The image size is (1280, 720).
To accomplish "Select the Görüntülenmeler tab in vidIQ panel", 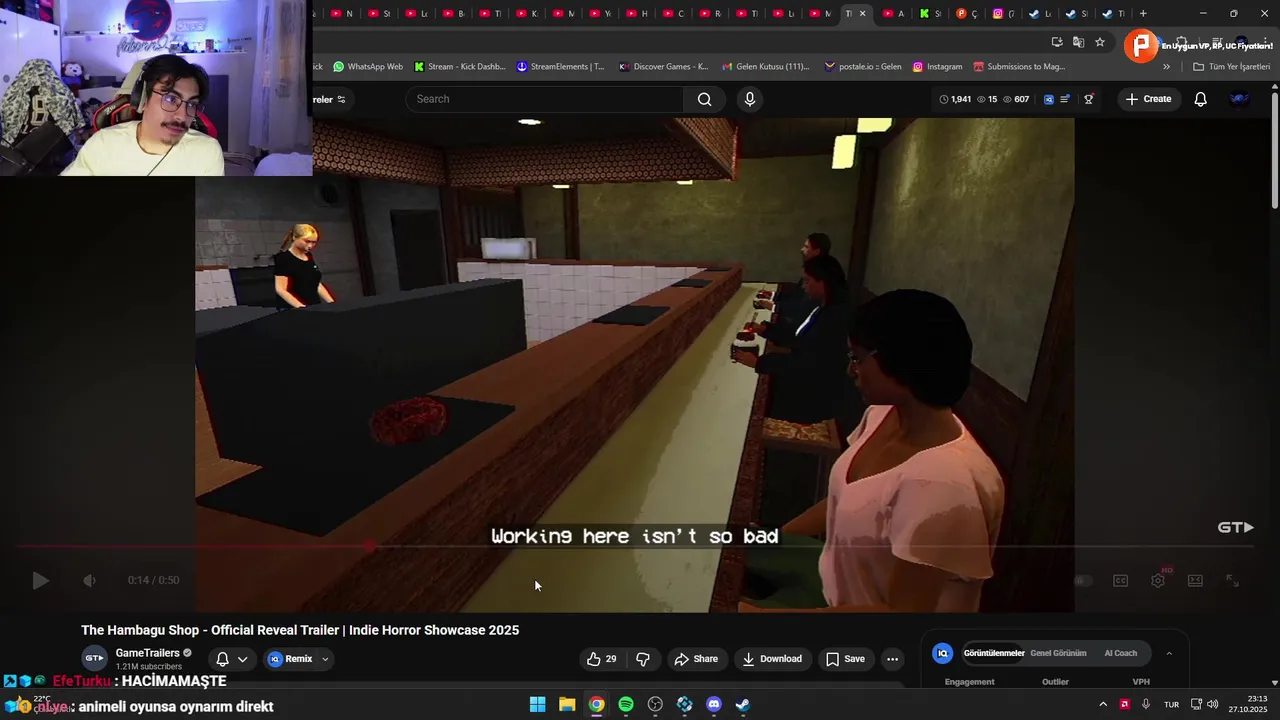I will pyautogui.click(x=994, y=653).
